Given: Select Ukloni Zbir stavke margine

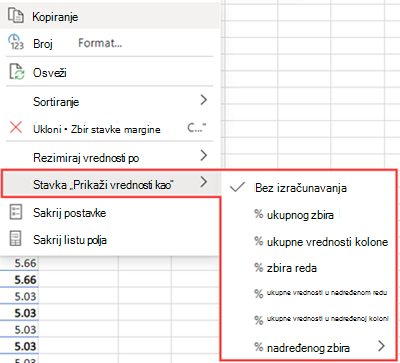Looking at the screenshot, I should (110, 129).
